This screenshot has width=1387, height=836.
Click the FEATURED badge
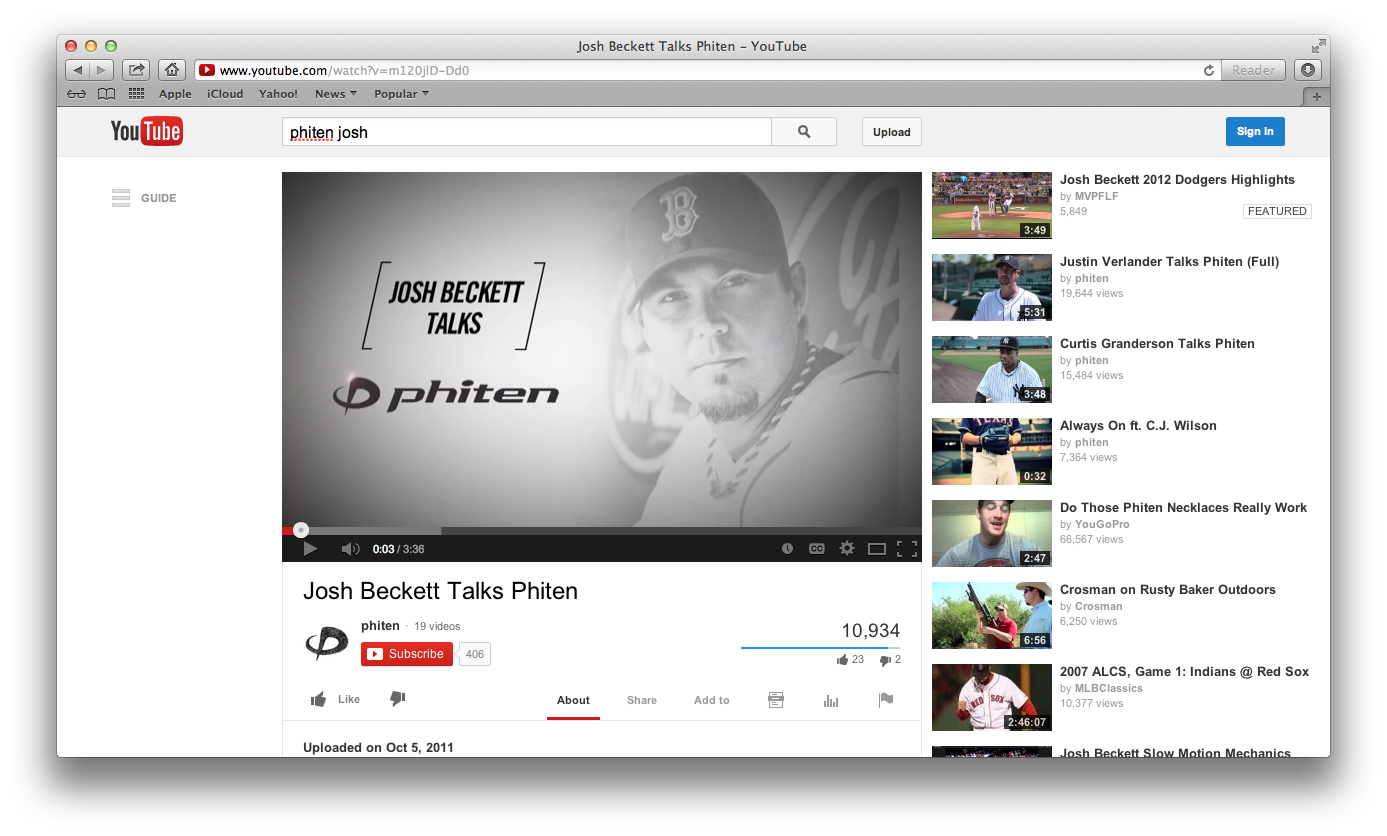(x=1277, y=211)
